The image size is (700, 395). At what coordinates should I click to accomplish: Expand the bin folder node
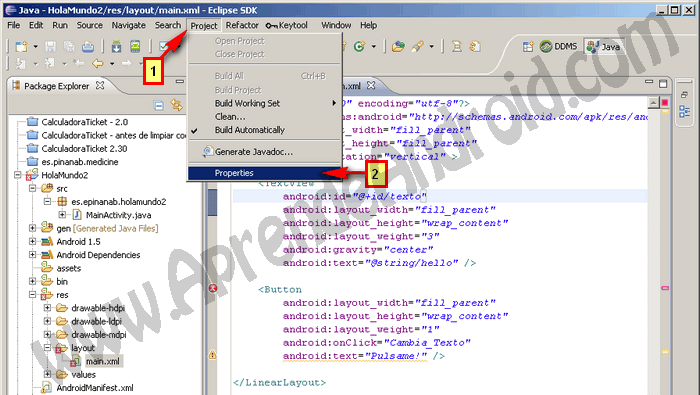point(33,281)
